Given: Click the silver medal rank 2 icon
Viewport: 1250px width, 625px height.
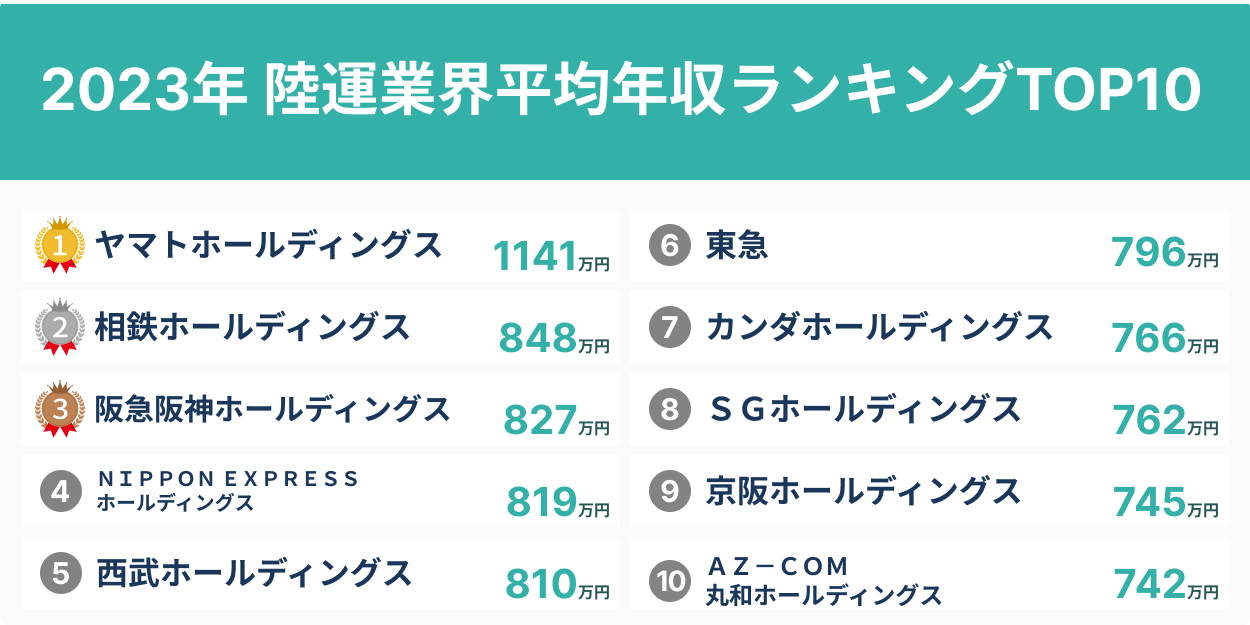Looking at the screenshot, I should [x=60, y=327].
